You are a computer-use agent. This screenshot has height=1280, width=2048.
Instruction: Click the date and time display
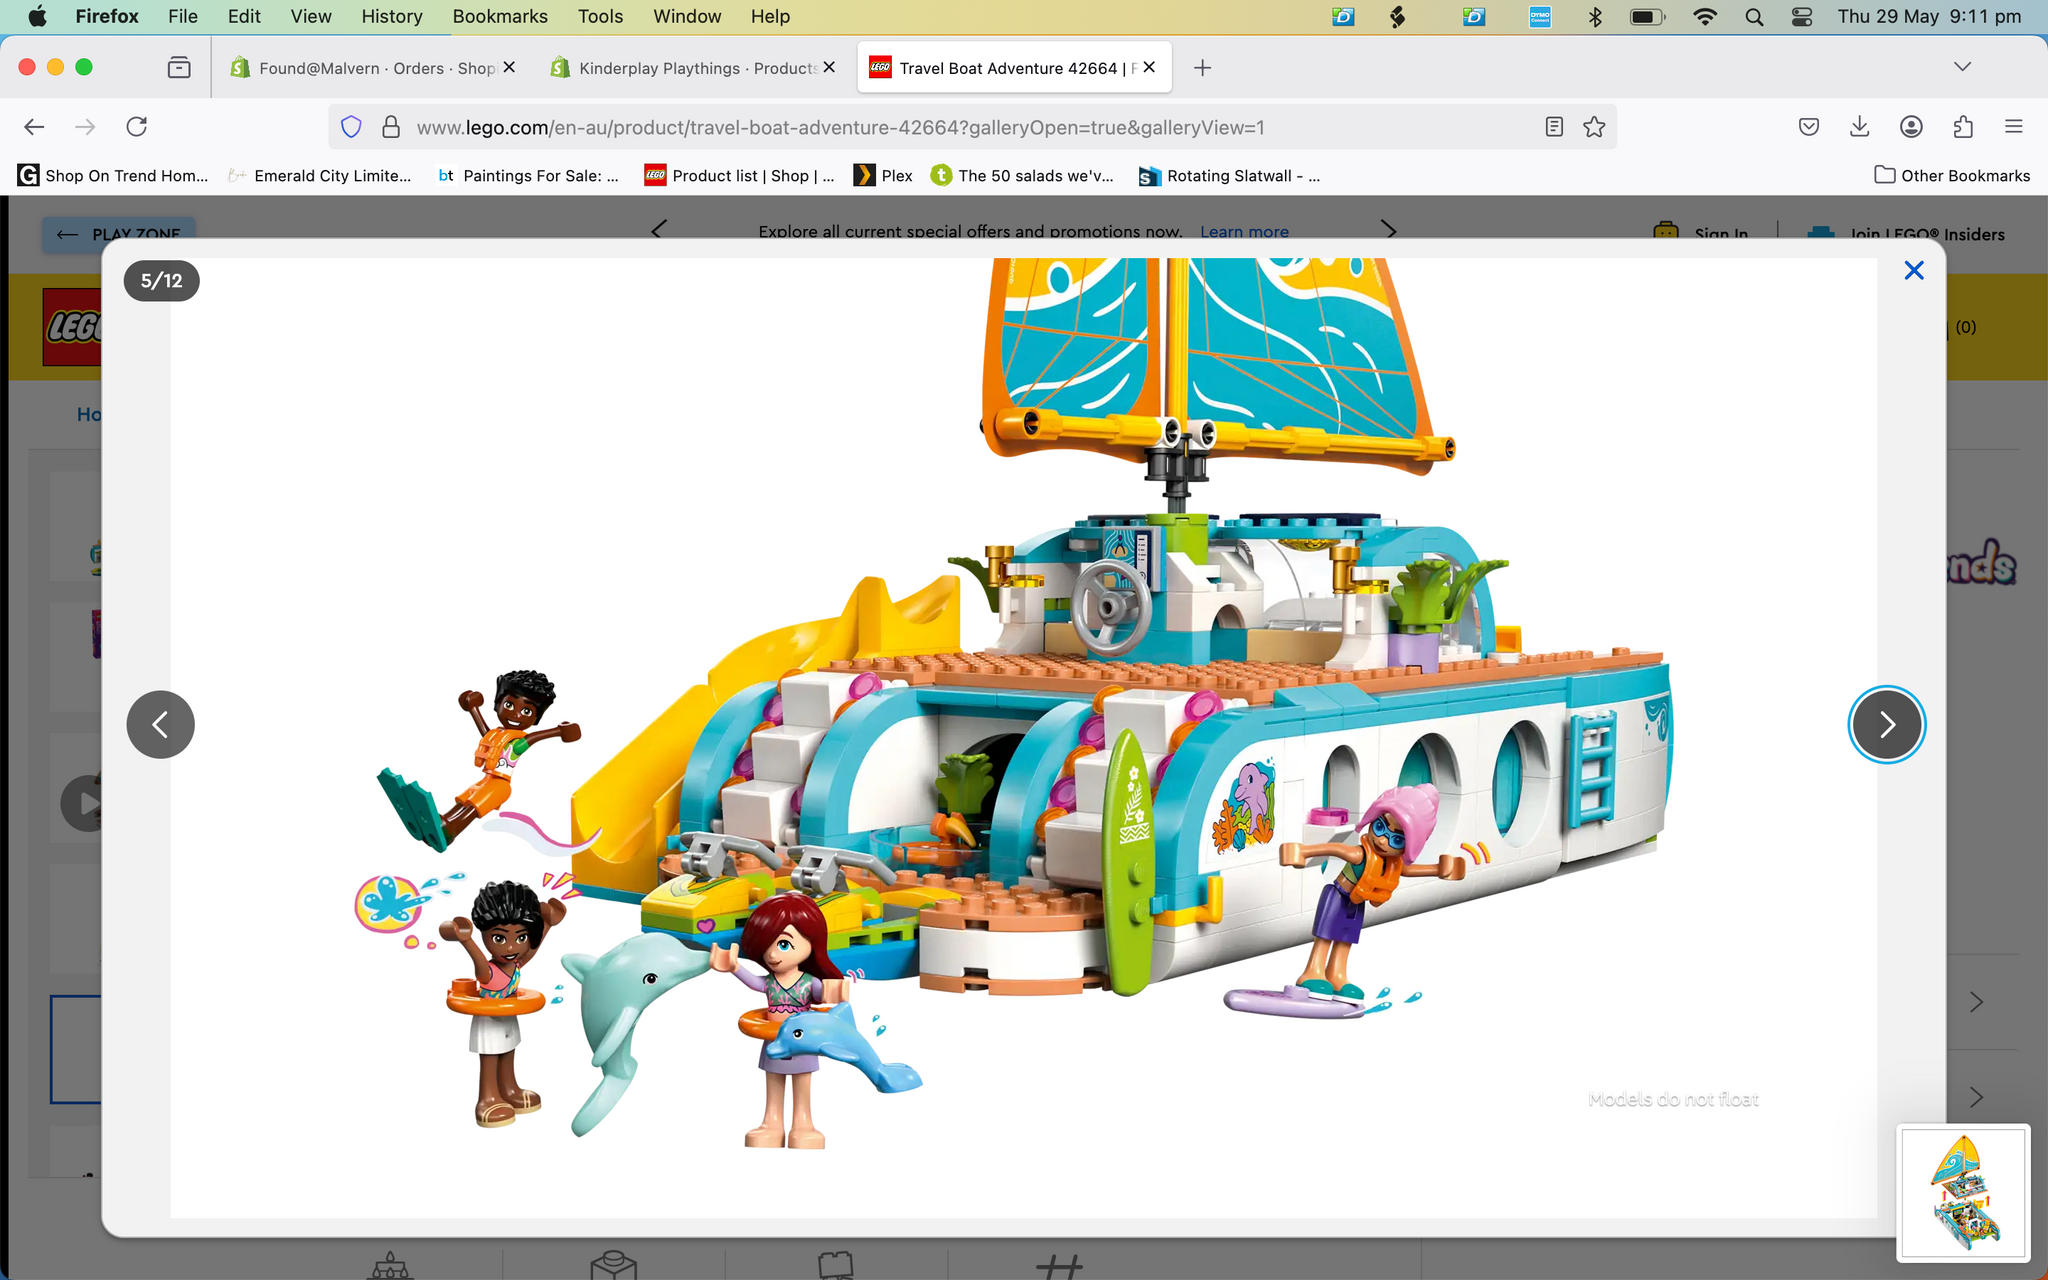click(x=1929, y=16)
